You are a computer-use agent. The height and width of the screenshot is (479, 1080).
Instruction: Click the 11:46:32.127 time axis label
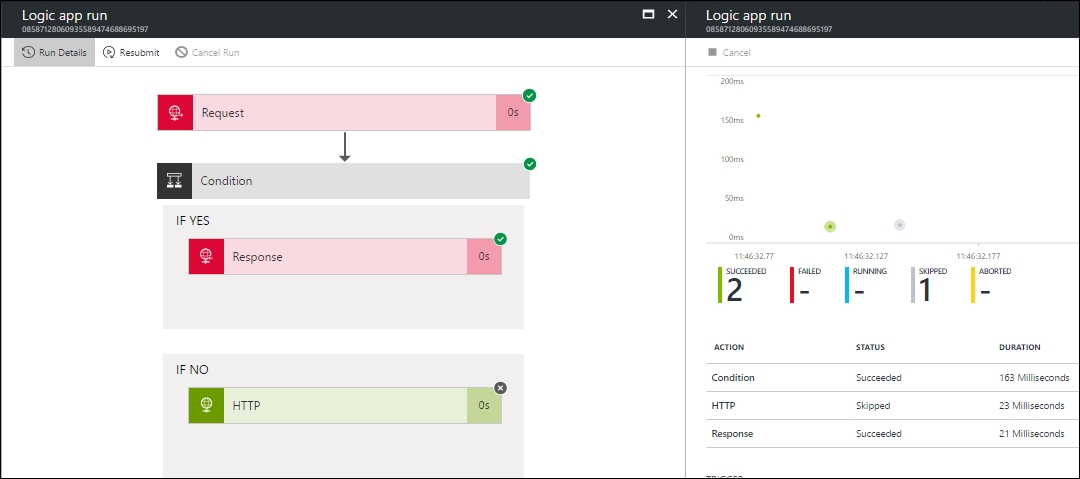(866, 256)
